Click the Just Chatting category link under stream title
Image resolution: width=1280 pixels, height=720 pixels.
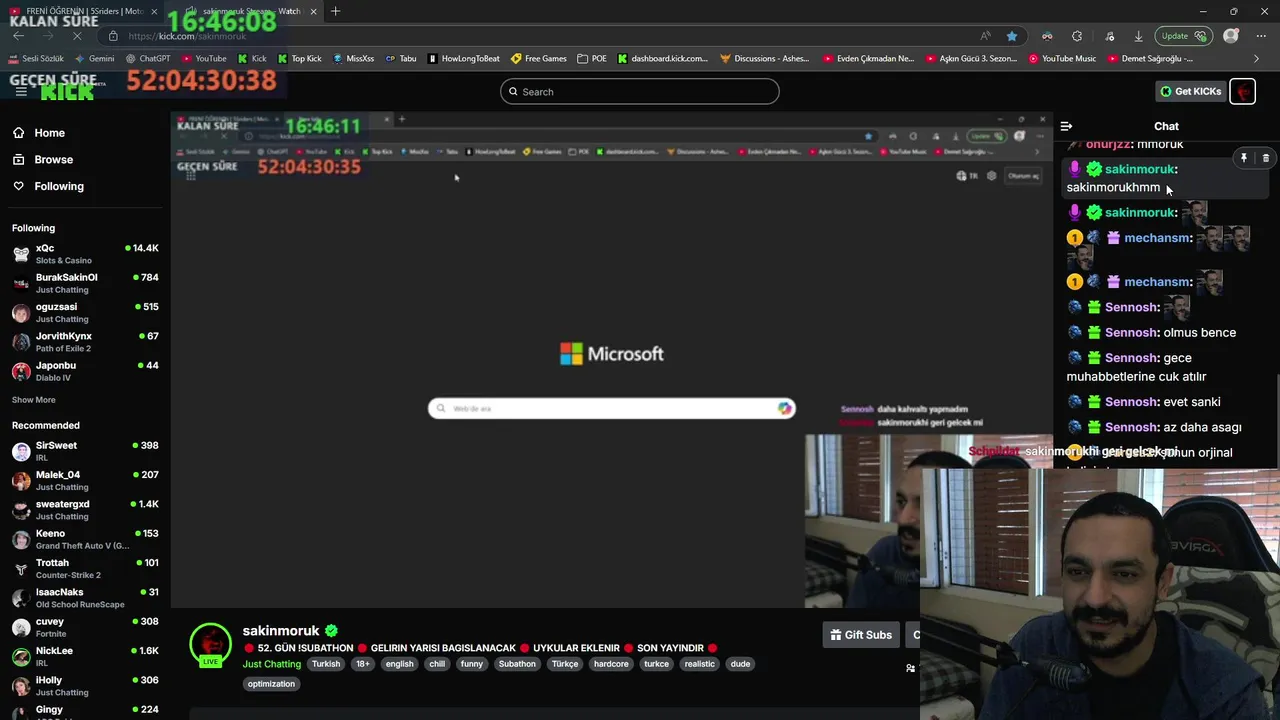click(271, 664)
